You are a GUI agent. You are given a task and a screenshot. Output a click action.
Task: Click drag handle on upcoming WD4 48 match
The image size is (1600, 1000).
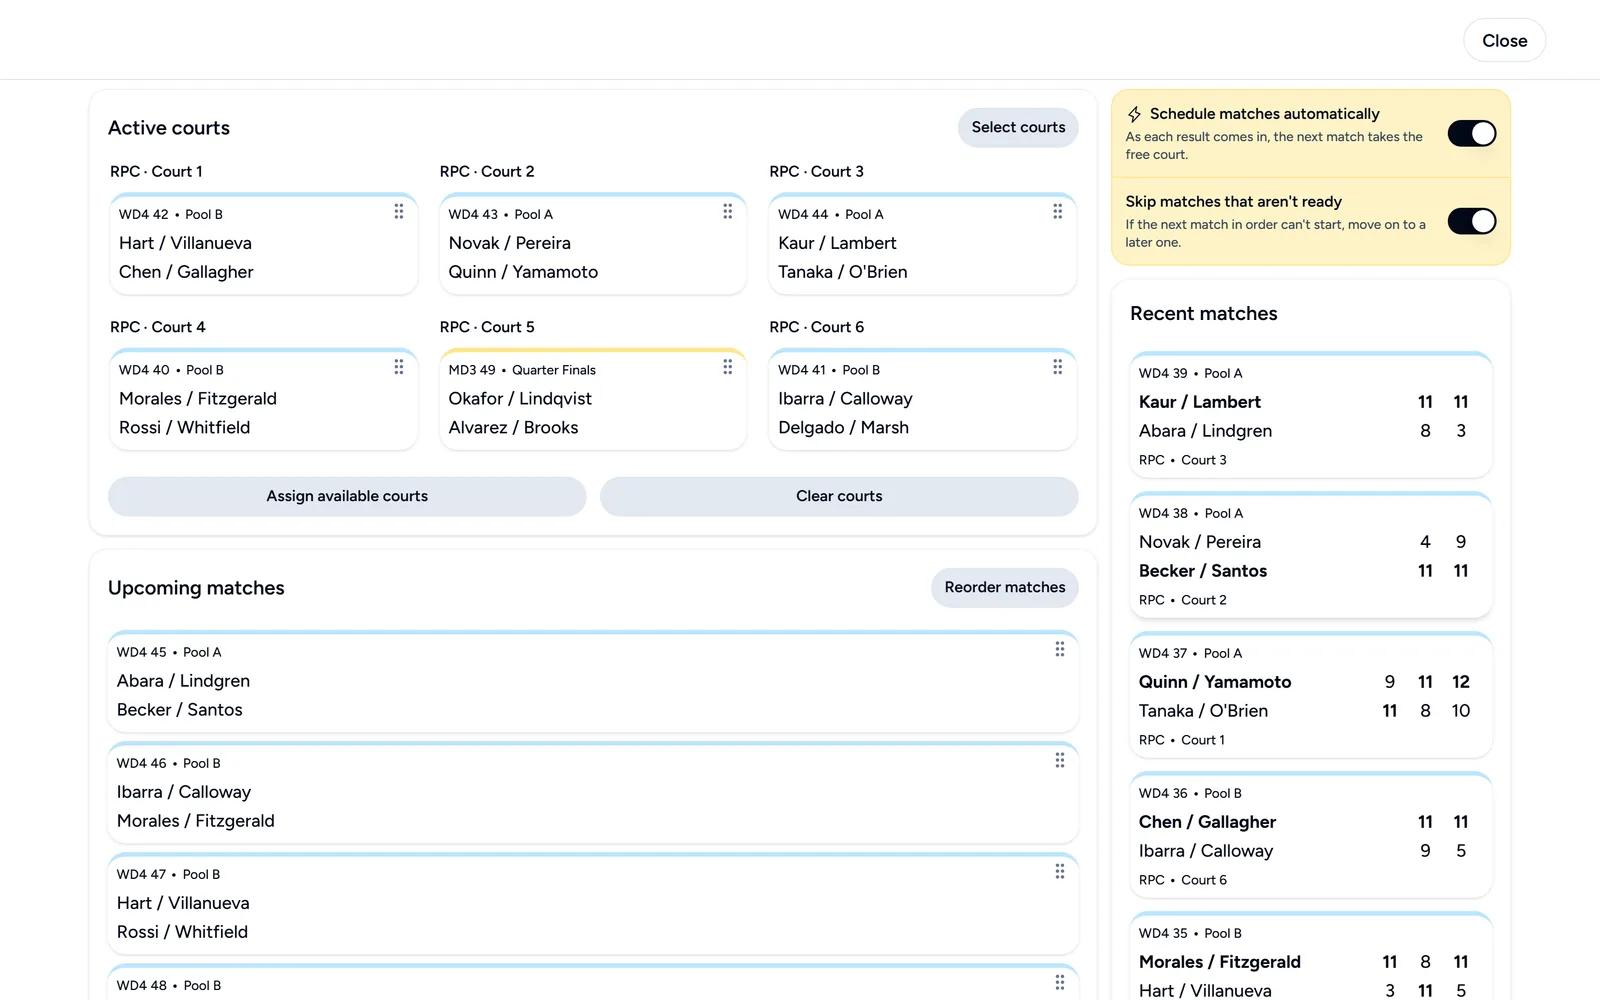1060,983
